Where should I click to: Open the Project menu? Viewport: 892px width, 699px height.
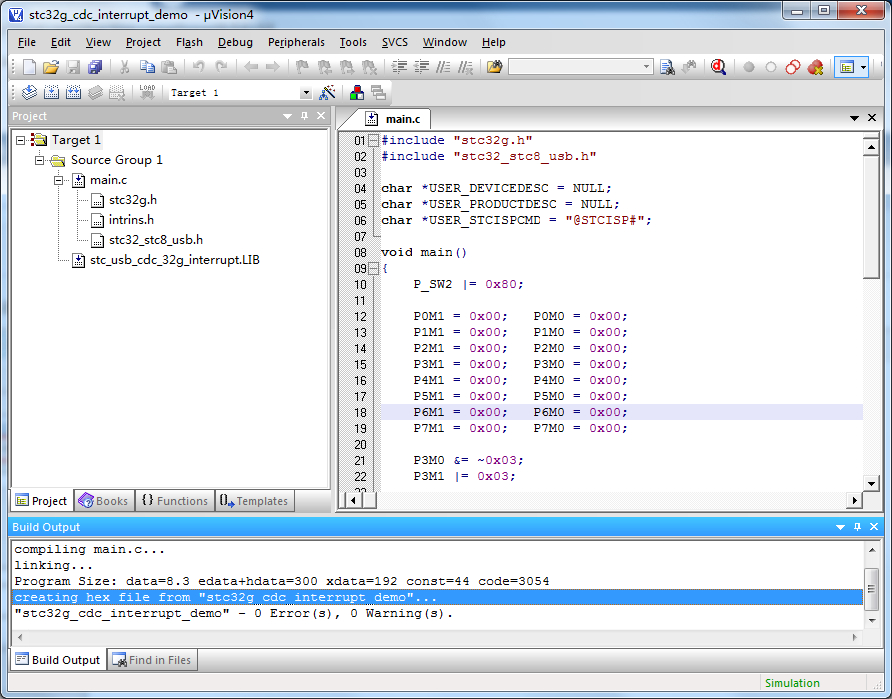[143, 42]
